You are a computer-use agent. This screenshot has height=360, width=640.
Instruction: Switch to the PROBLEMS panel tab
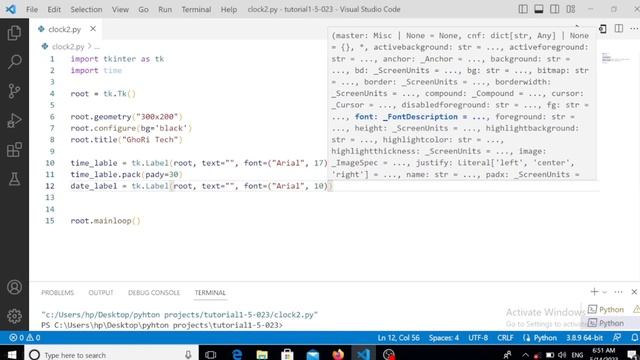coord(58,293)
